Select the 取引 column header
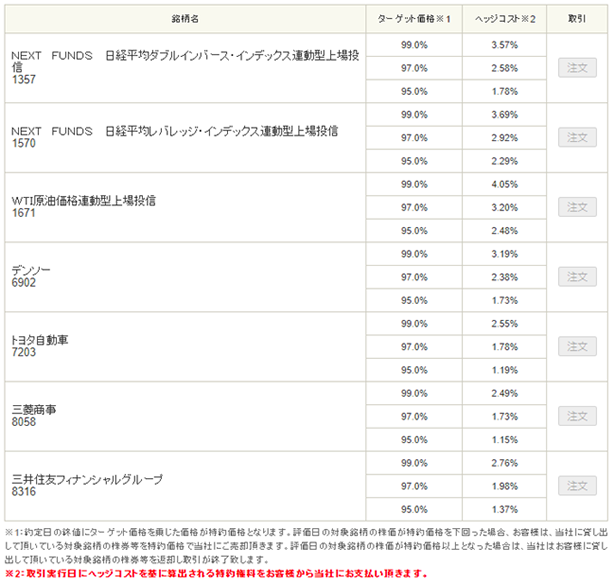 (577, 19)
